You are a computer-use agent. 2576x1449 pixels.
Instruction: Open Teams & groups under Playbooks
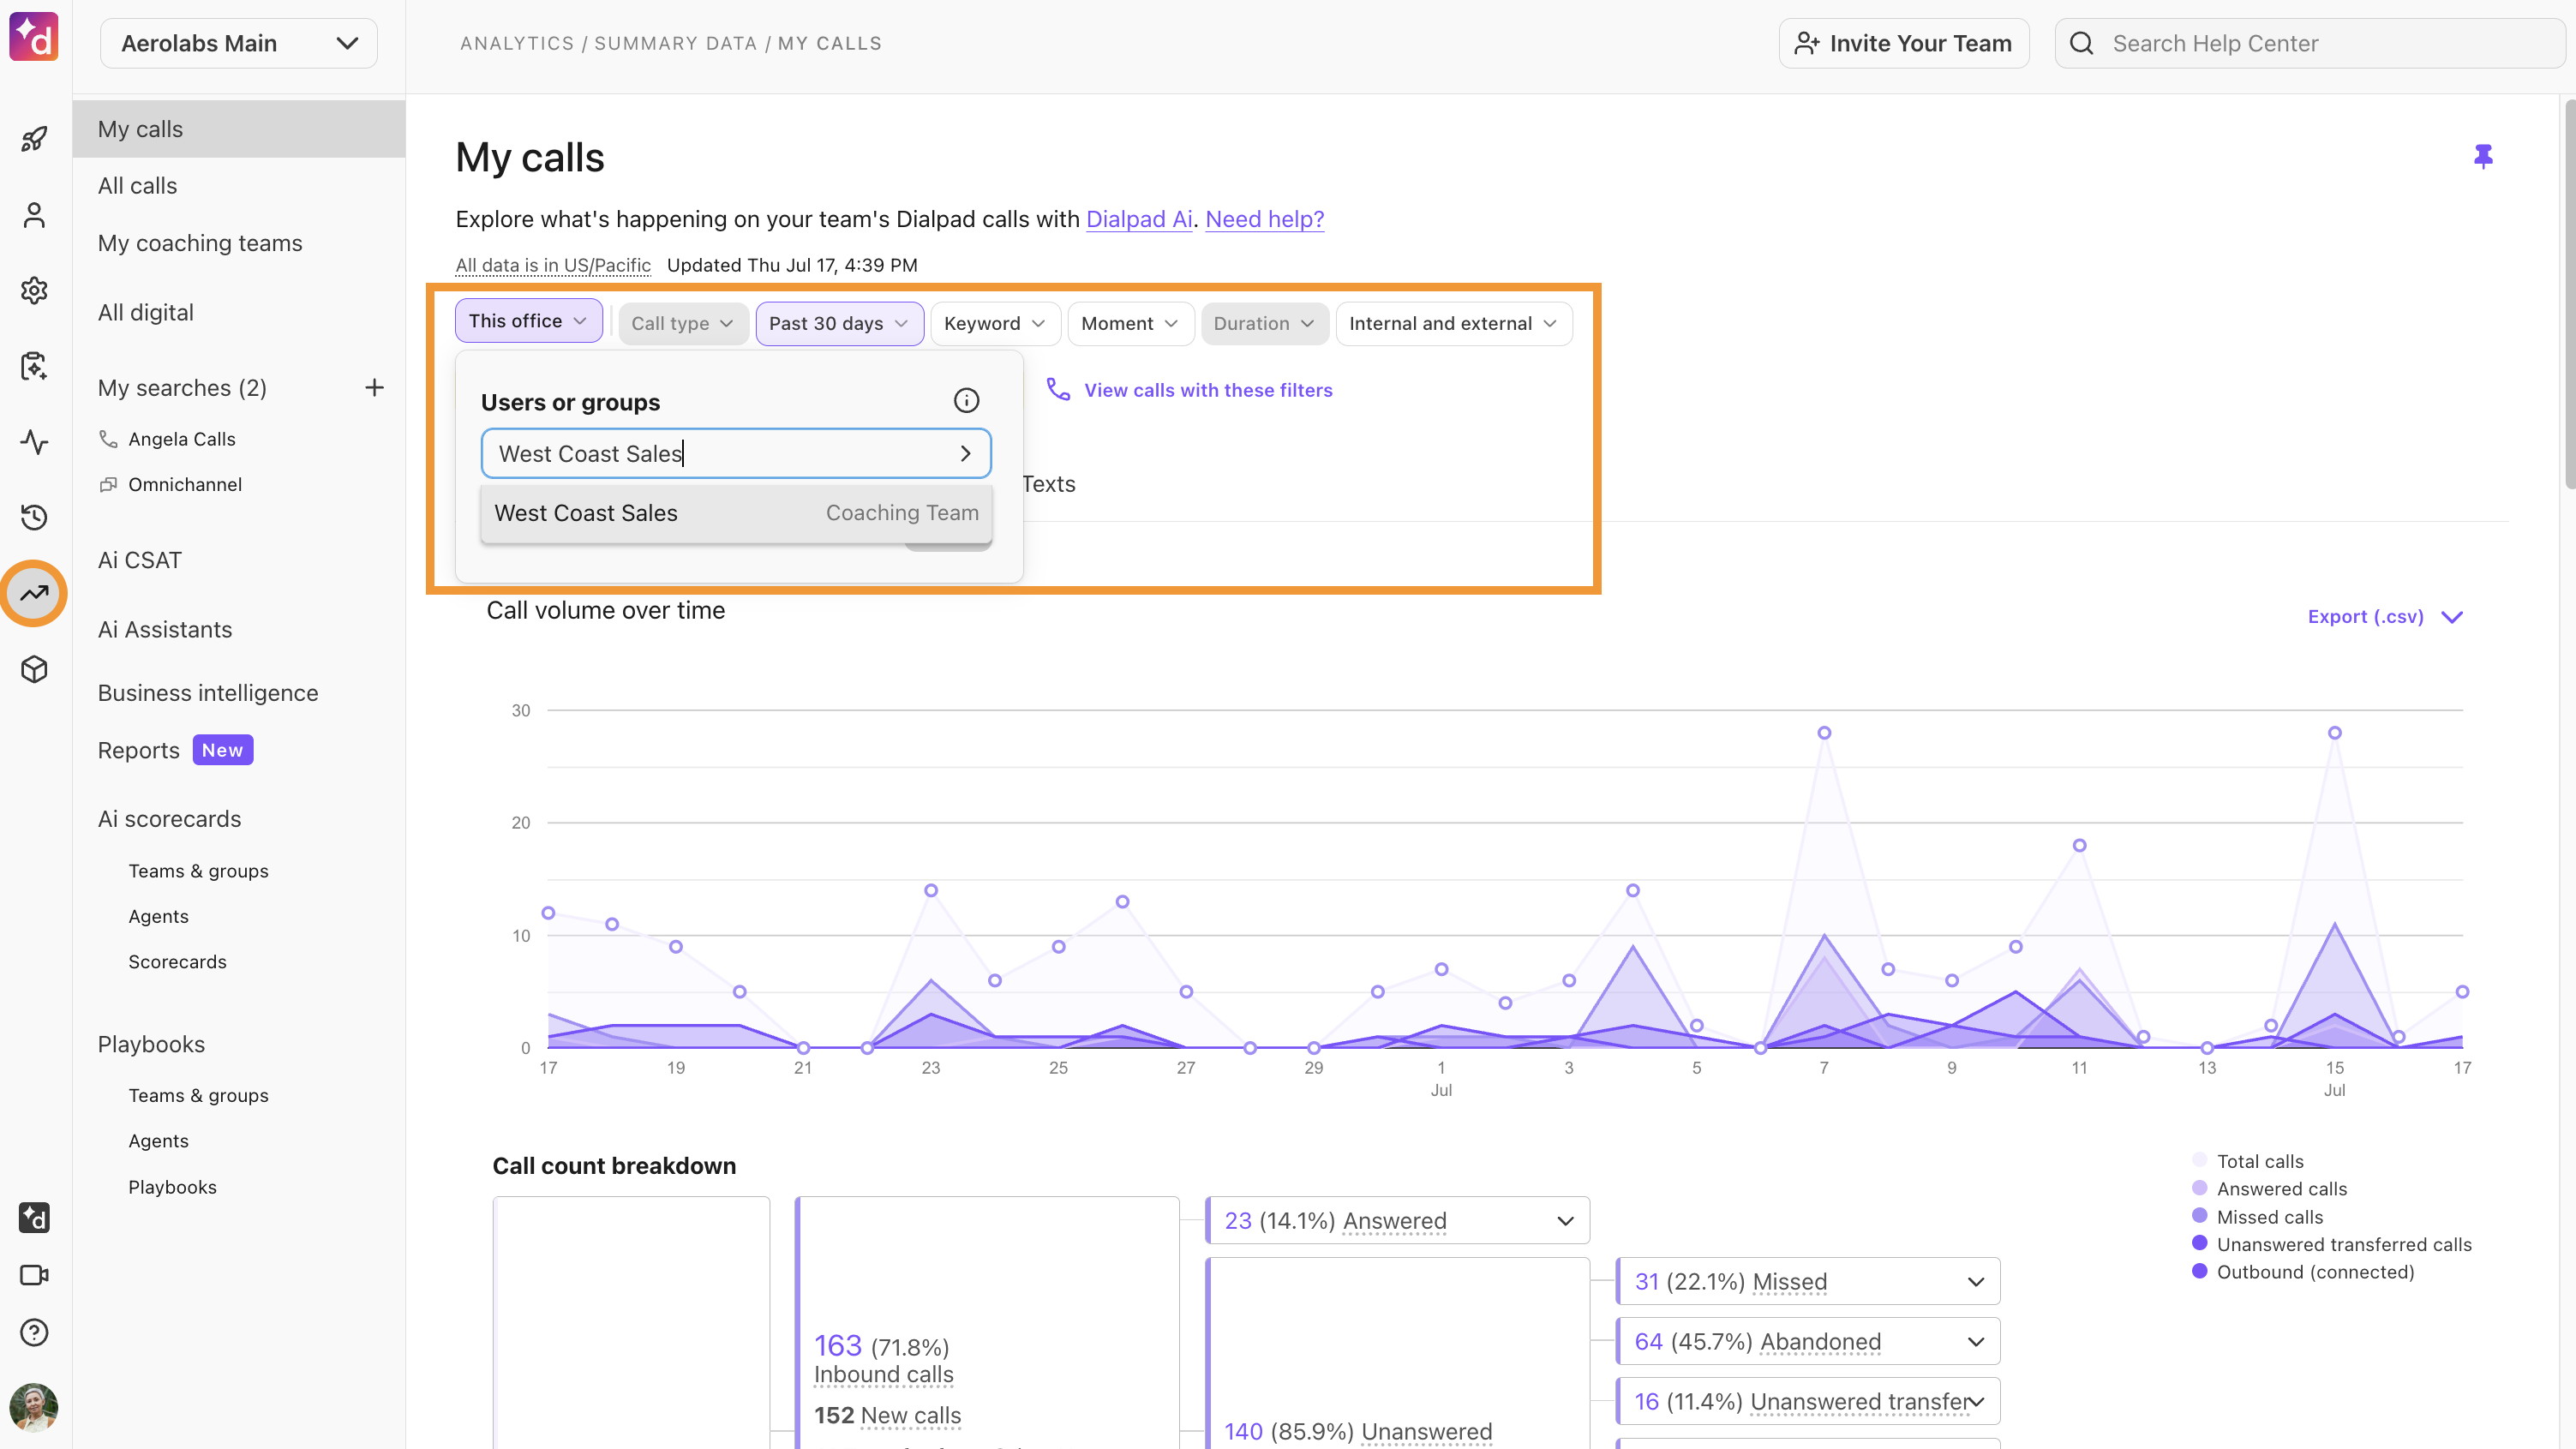click(x=198, y=1095)
